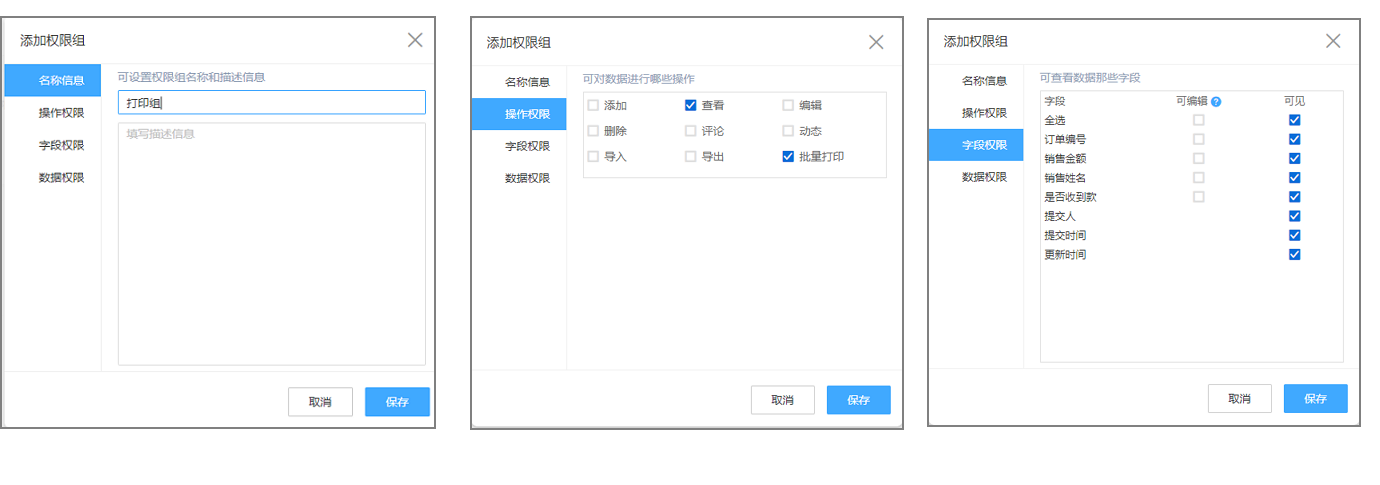The image size is (1380, 485).
Task: Check the 可编辑 box for 销售金额
Action: (1199, 158)
